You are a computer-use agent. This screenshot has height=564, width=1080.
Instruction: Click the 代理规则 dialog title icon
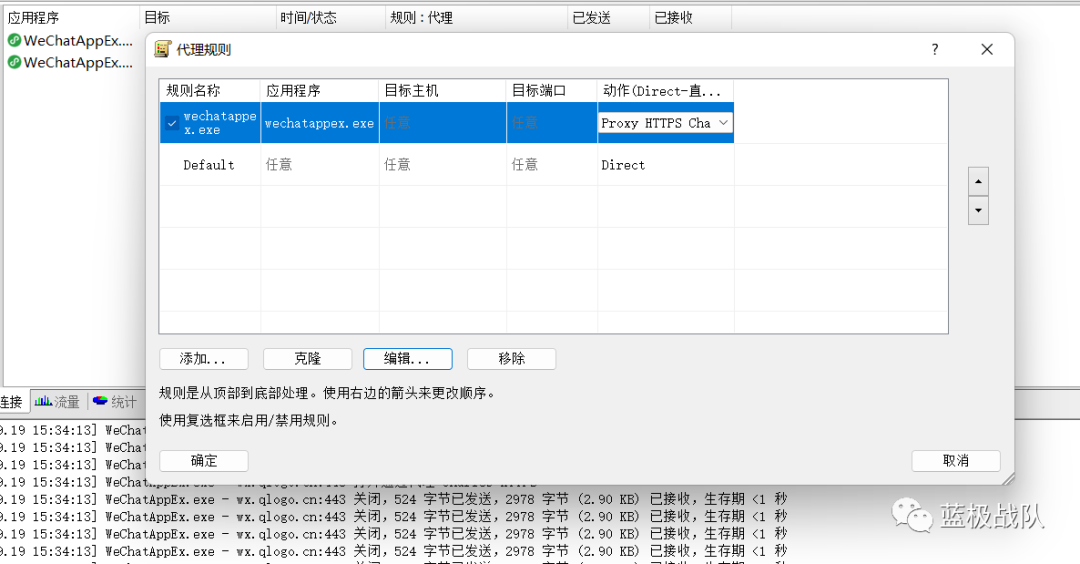pyautogui.click(x=163, y=50)
